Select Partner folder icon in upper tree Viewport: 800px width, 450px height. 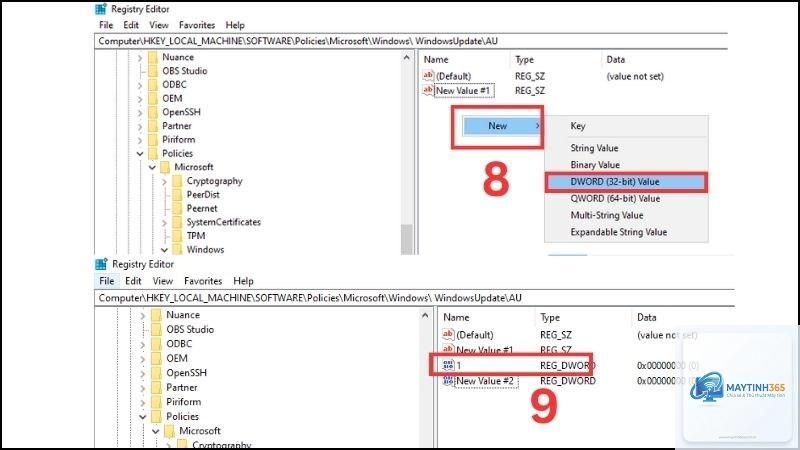tap(153, 126)
